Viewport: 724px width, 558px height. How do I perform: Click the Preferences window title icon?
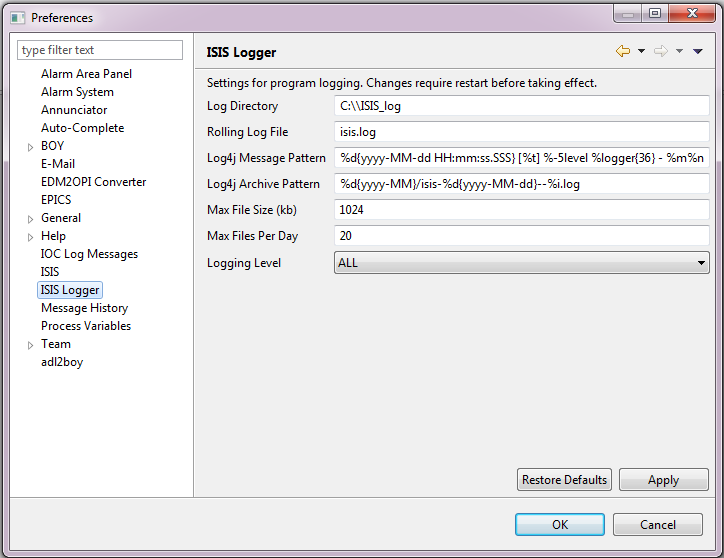pyautogui.click(x=17, y=17)
